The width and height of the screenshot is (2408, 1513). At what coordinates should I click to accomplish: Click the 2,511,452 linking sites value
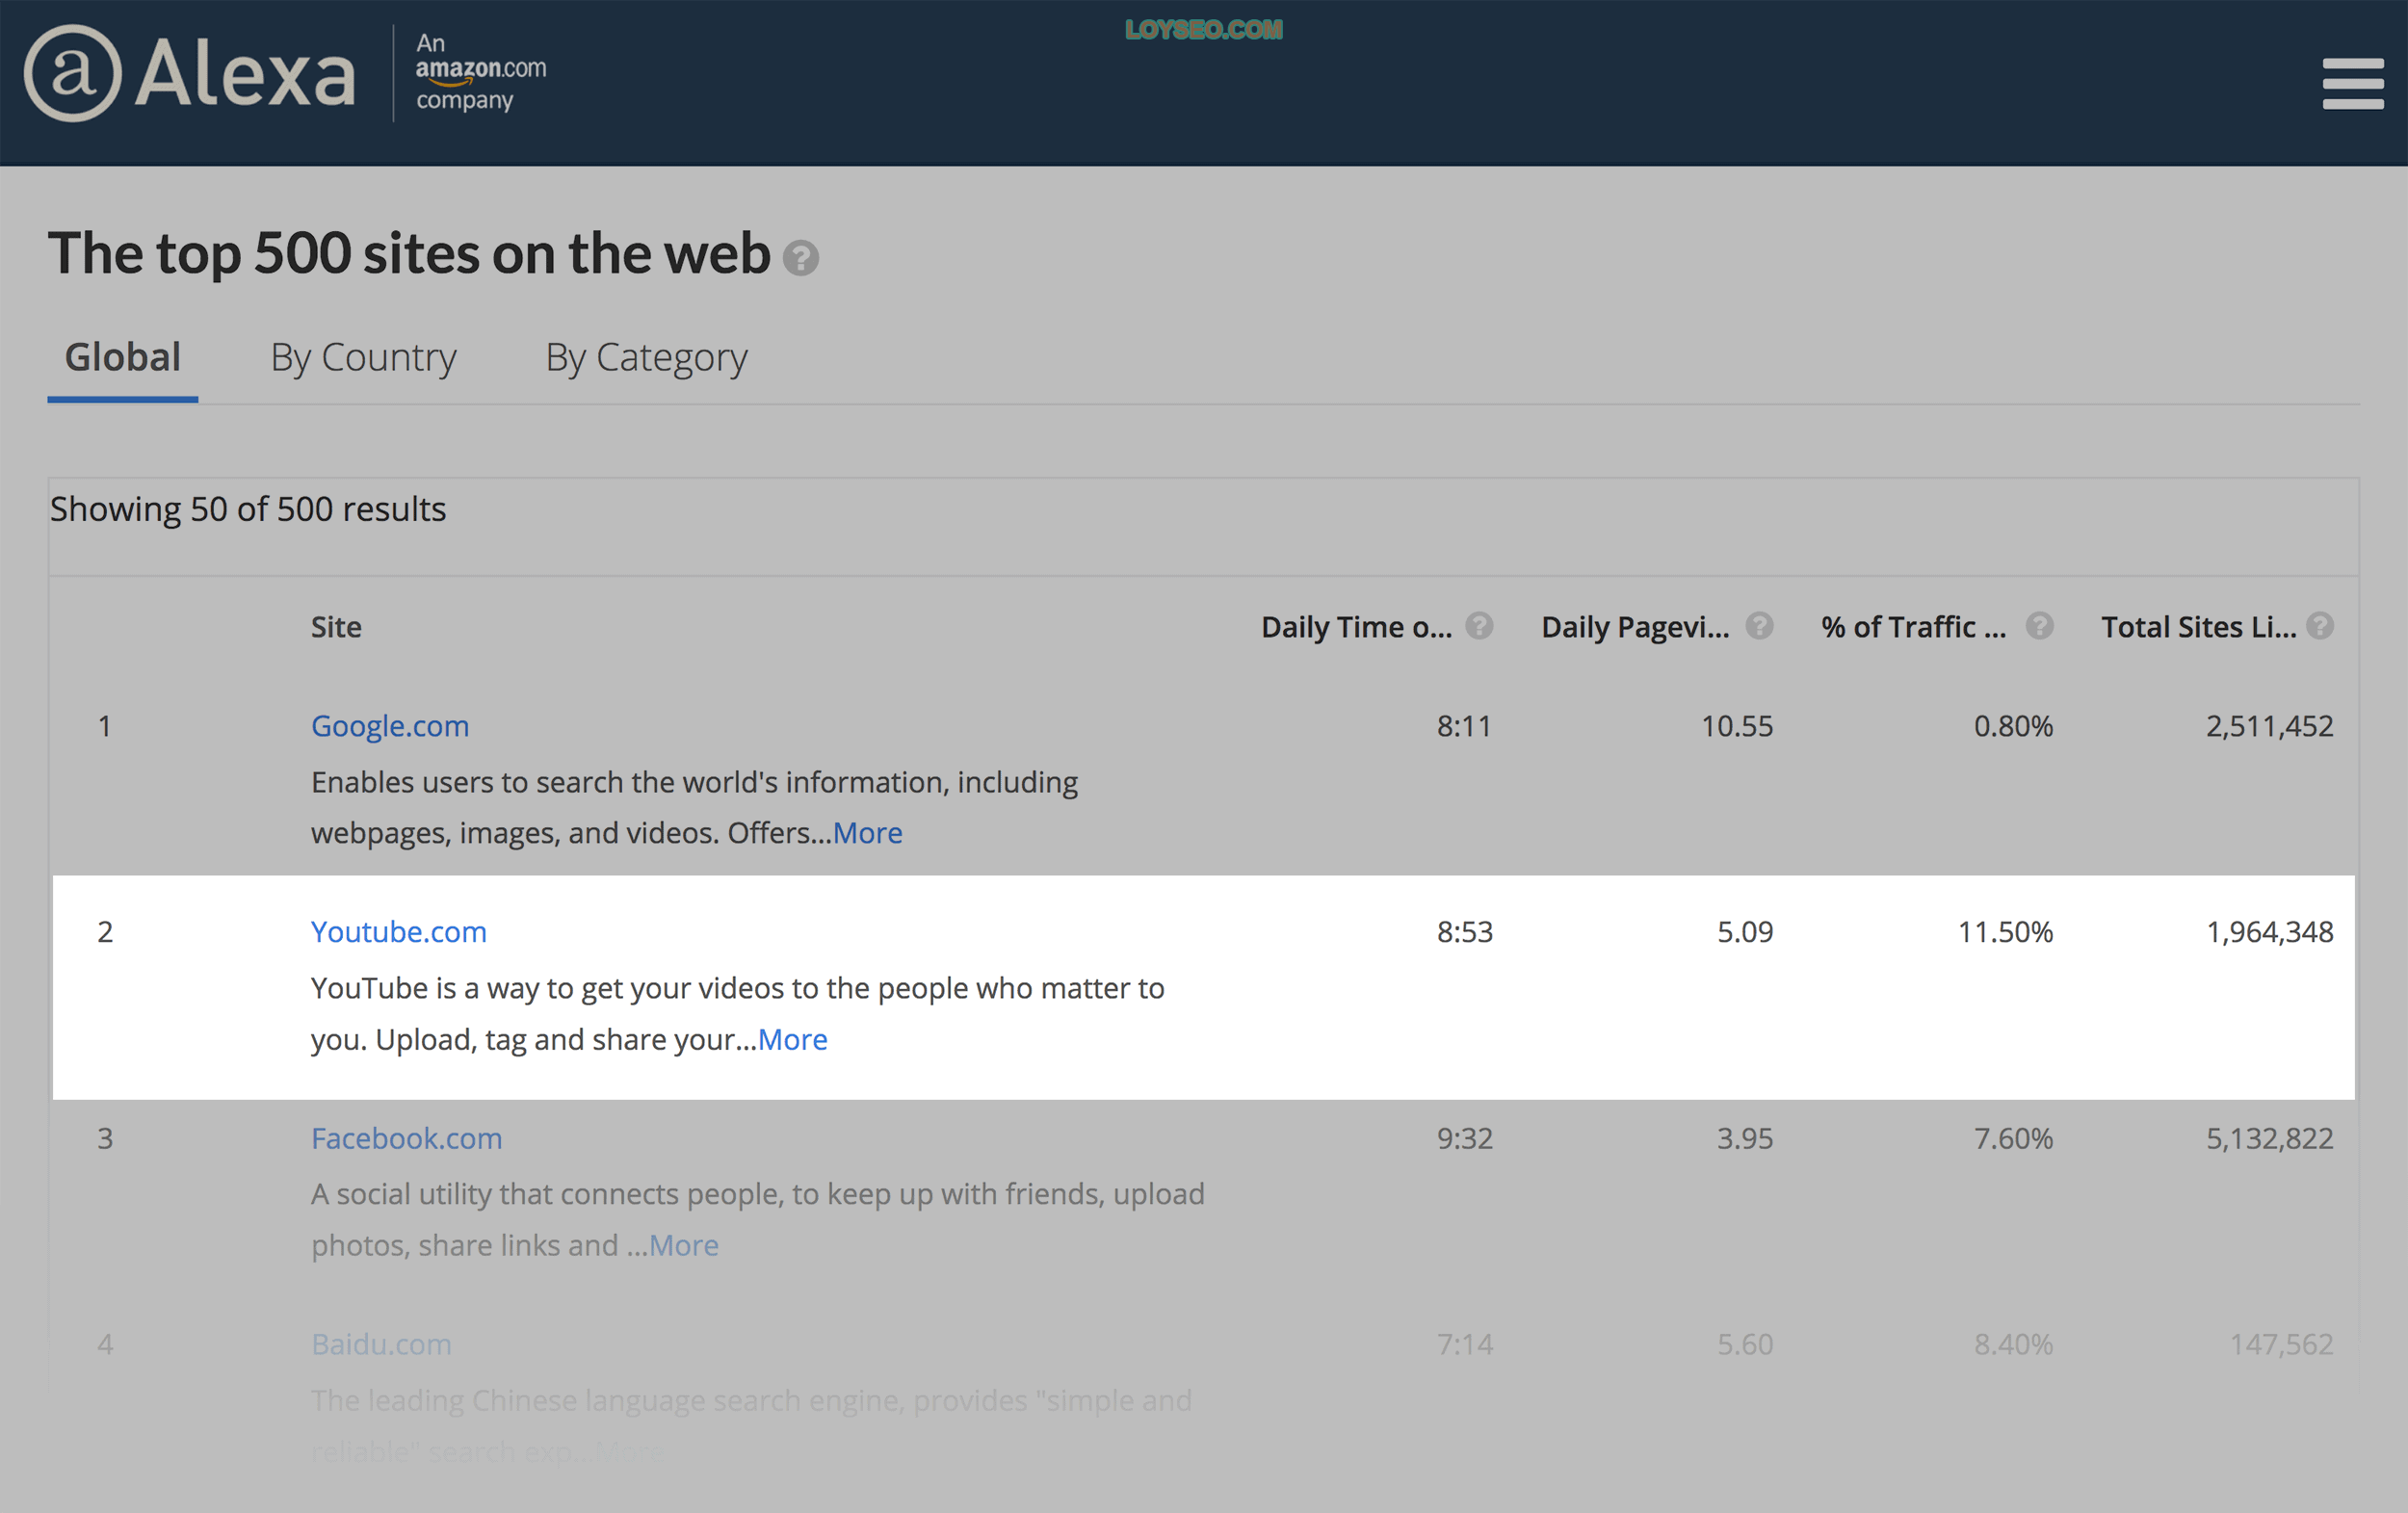tap(2269, 726)
